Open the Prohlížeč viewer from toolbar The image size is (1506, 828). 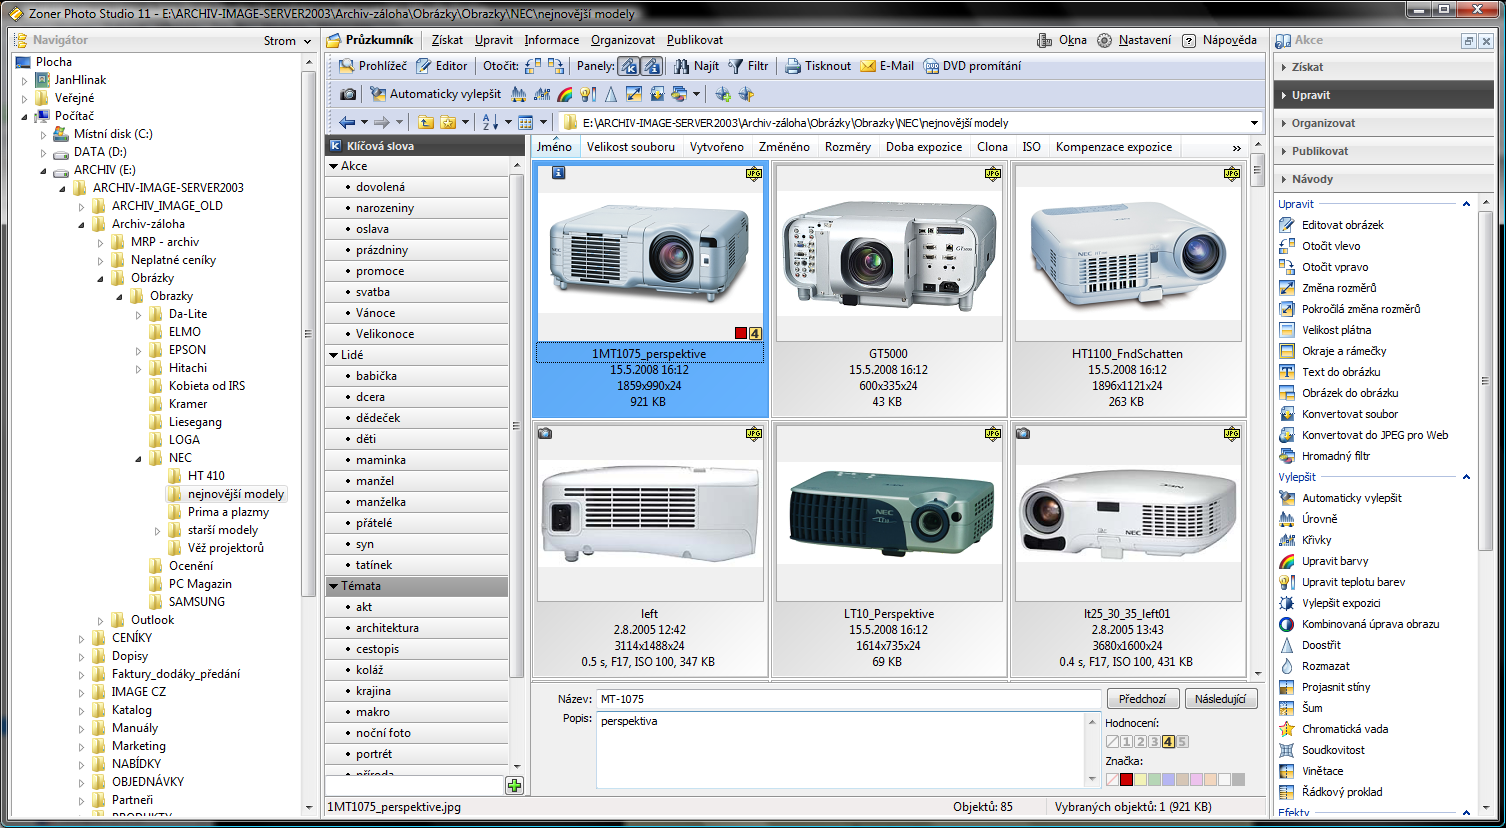pyautogui.click(x=372, y=66)
